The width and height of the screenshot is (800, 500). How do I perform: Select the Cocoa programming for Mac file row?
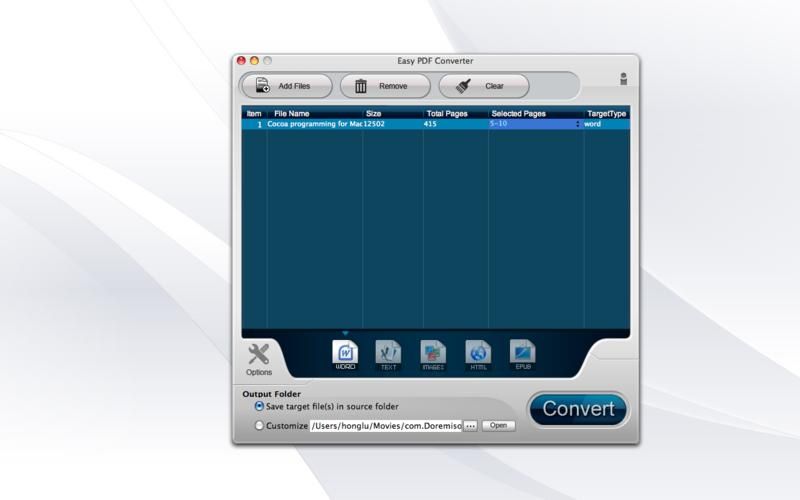coord(436,124)
